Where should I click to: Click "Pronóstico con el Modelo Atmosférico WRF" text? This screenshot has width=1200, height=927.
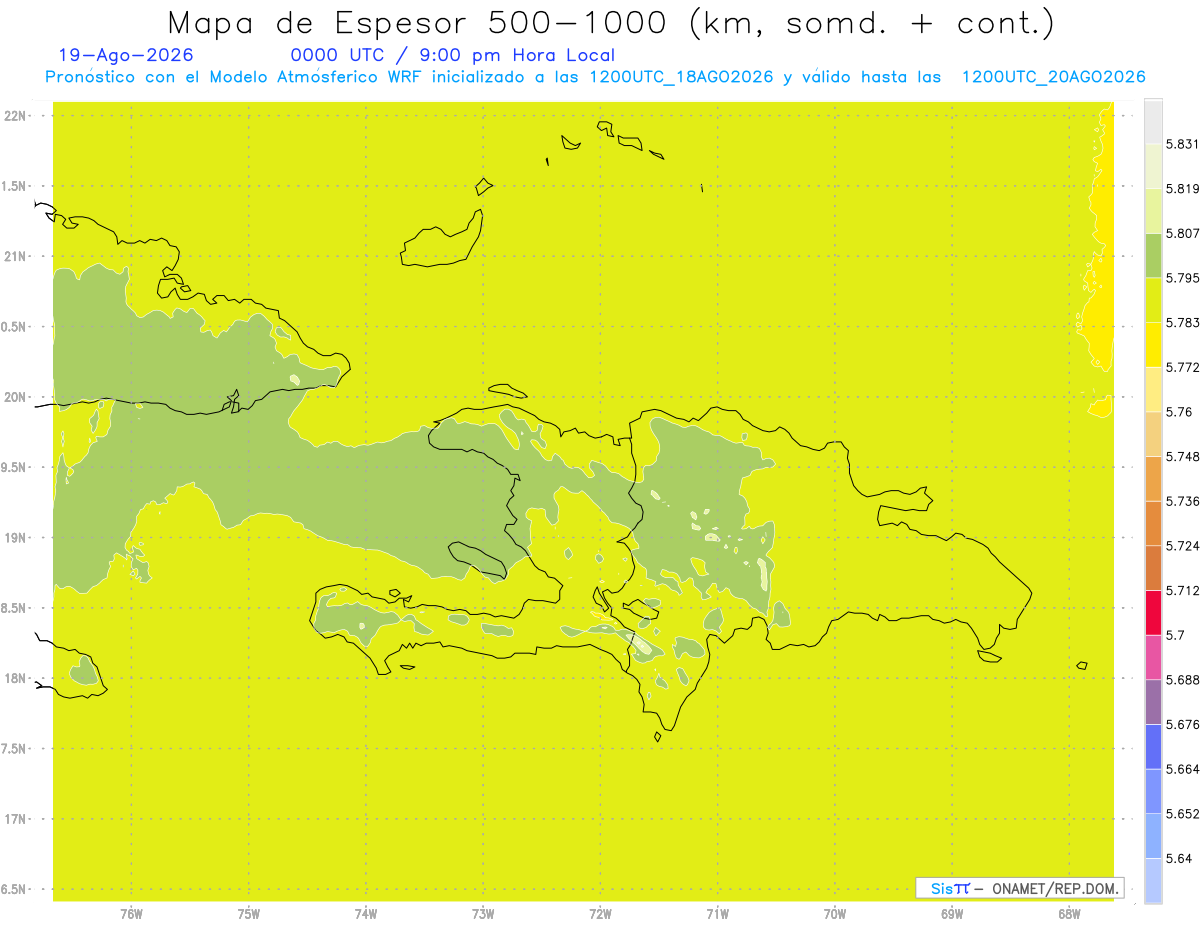(x=235, y=77)
